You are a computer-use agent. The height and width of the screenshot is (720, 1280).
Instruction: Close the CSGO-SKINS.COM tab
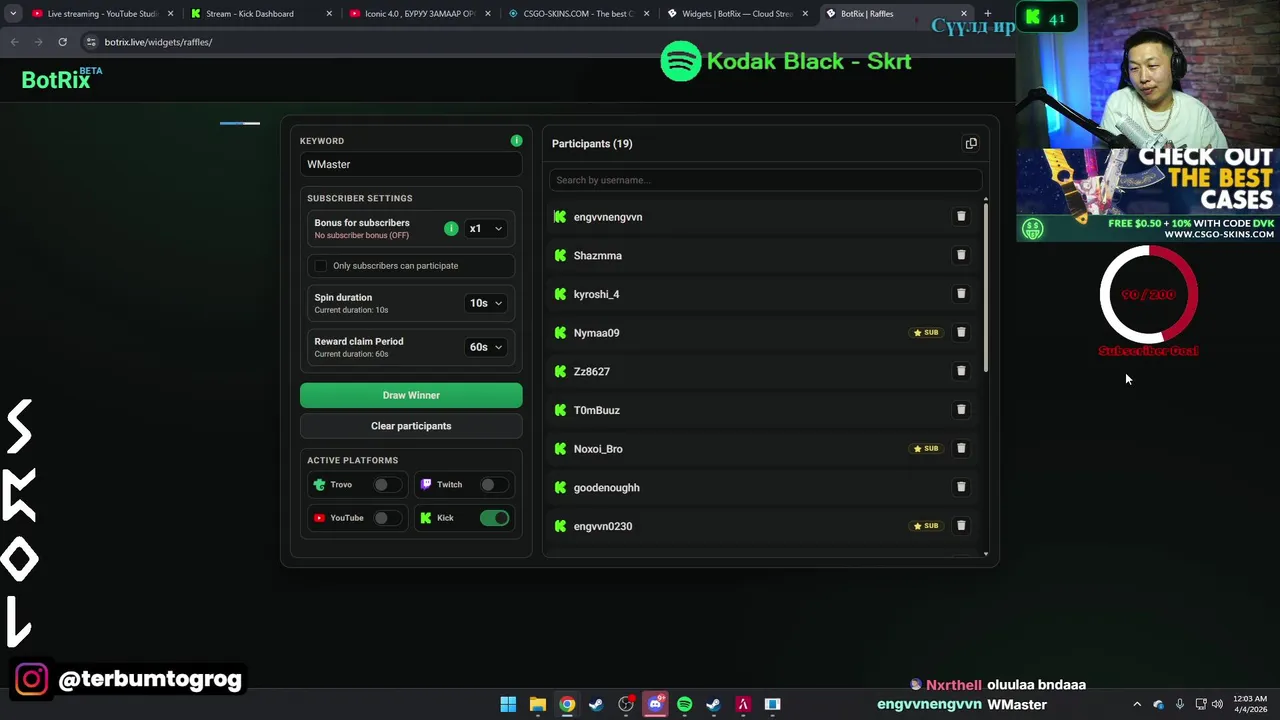(x=646, y=14)
